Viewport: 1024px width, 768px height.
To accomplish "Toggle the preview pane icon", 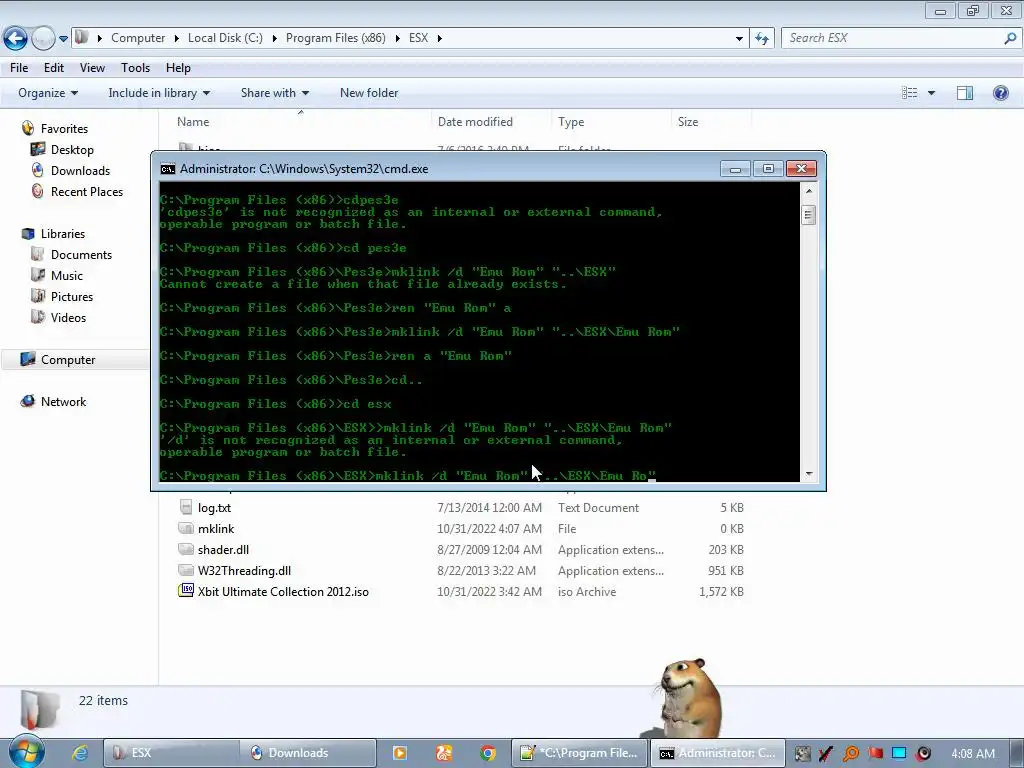I will point(965,93).
